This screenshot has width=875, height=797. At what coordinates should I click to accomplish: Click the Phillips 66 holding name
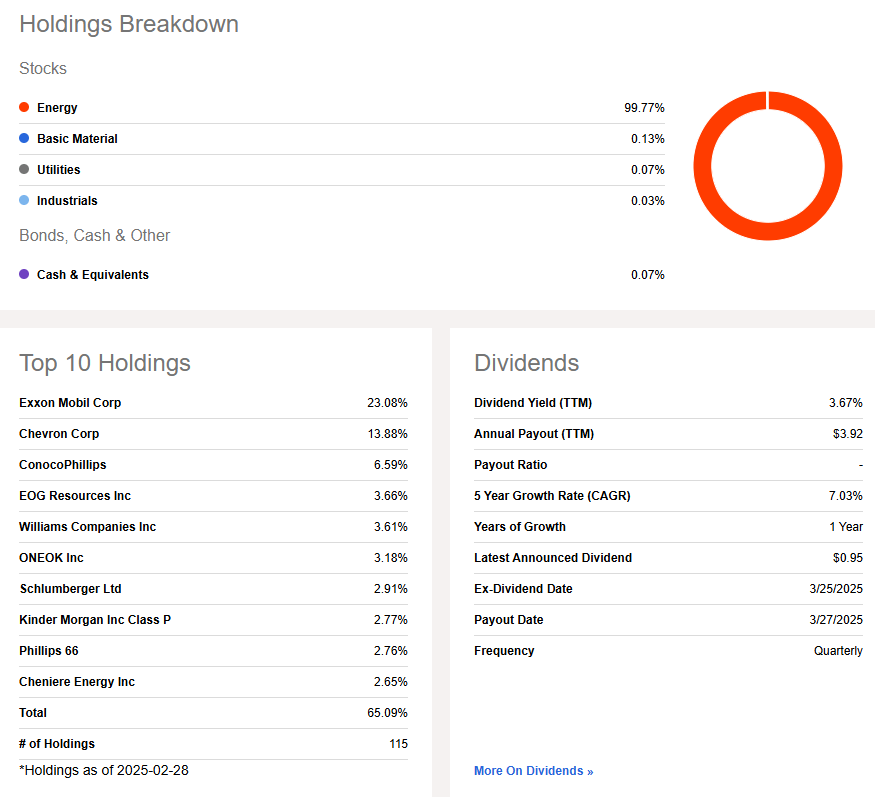pyautogui.click(x=48, y=651)
